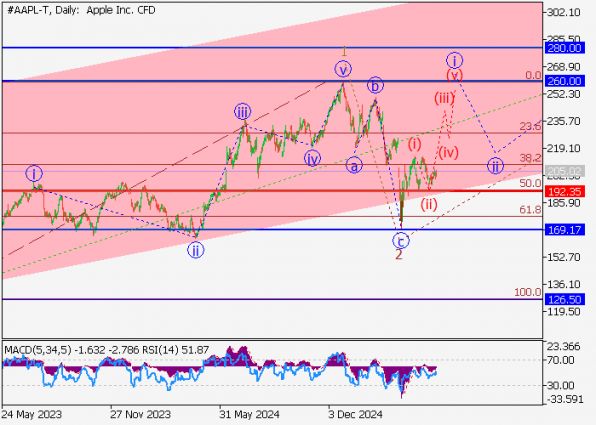Select the 0.0 Fibonacci level label
Image resolution: width=596 pixels, height=425 pixels.
(533, 76)
